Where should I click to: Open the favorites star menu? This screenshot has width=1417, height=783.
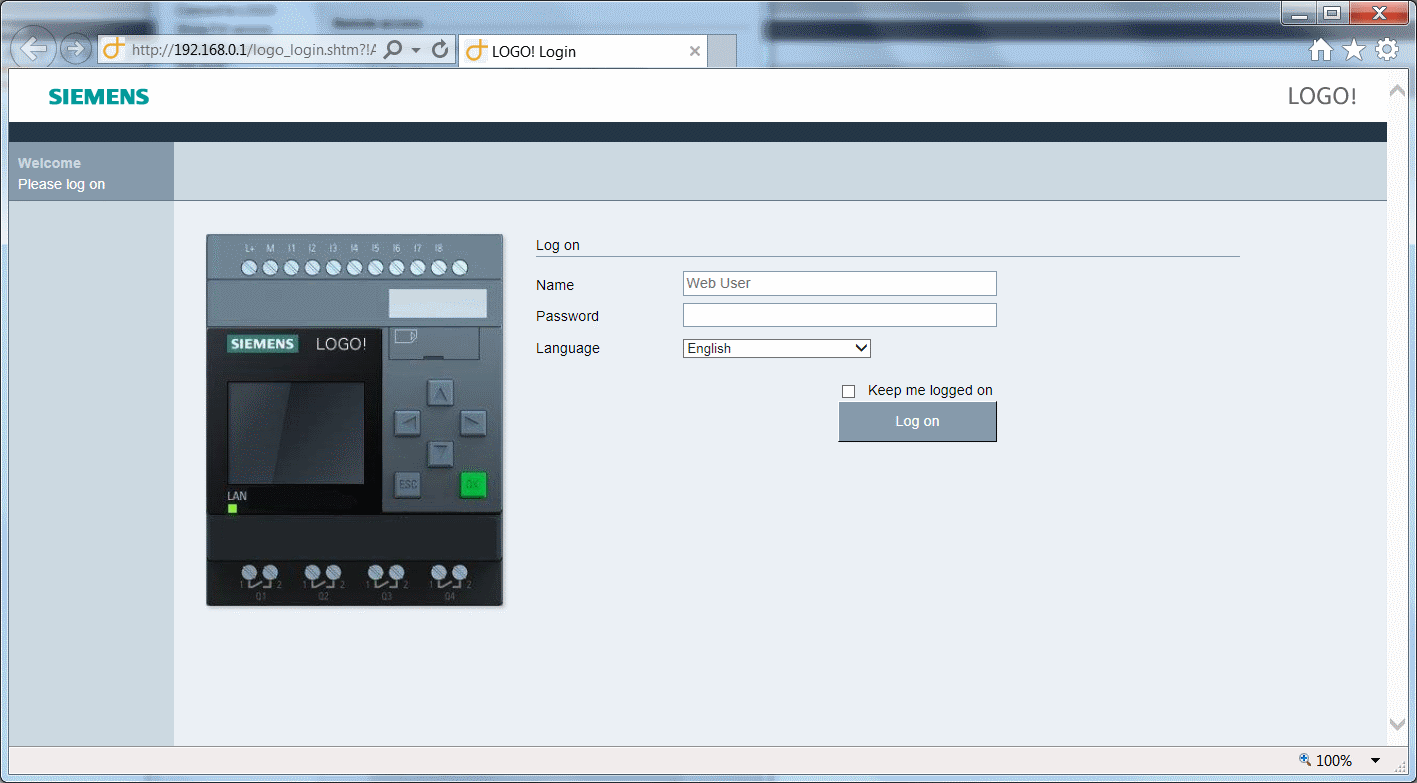pyautogui.click(x=1353, y=50)
